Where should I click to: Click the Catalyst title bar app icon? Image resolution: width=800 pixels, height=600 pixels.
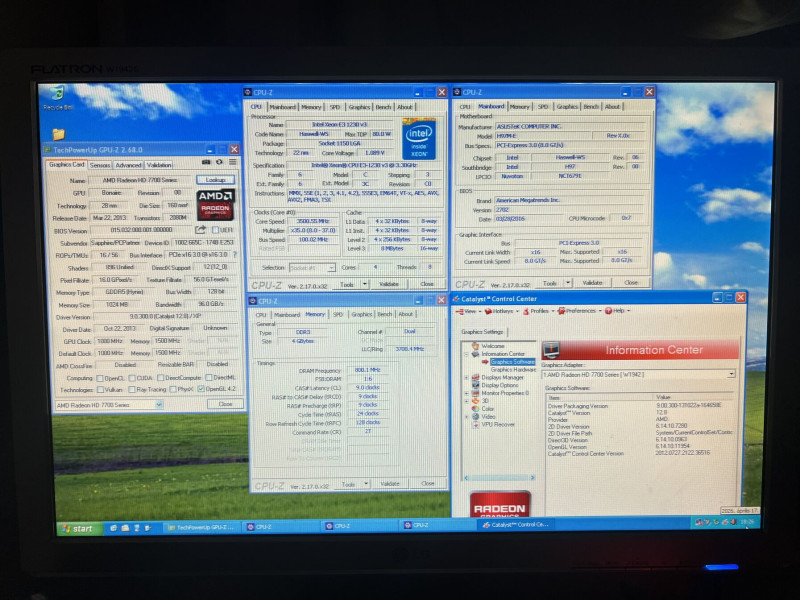pos(457,299)
